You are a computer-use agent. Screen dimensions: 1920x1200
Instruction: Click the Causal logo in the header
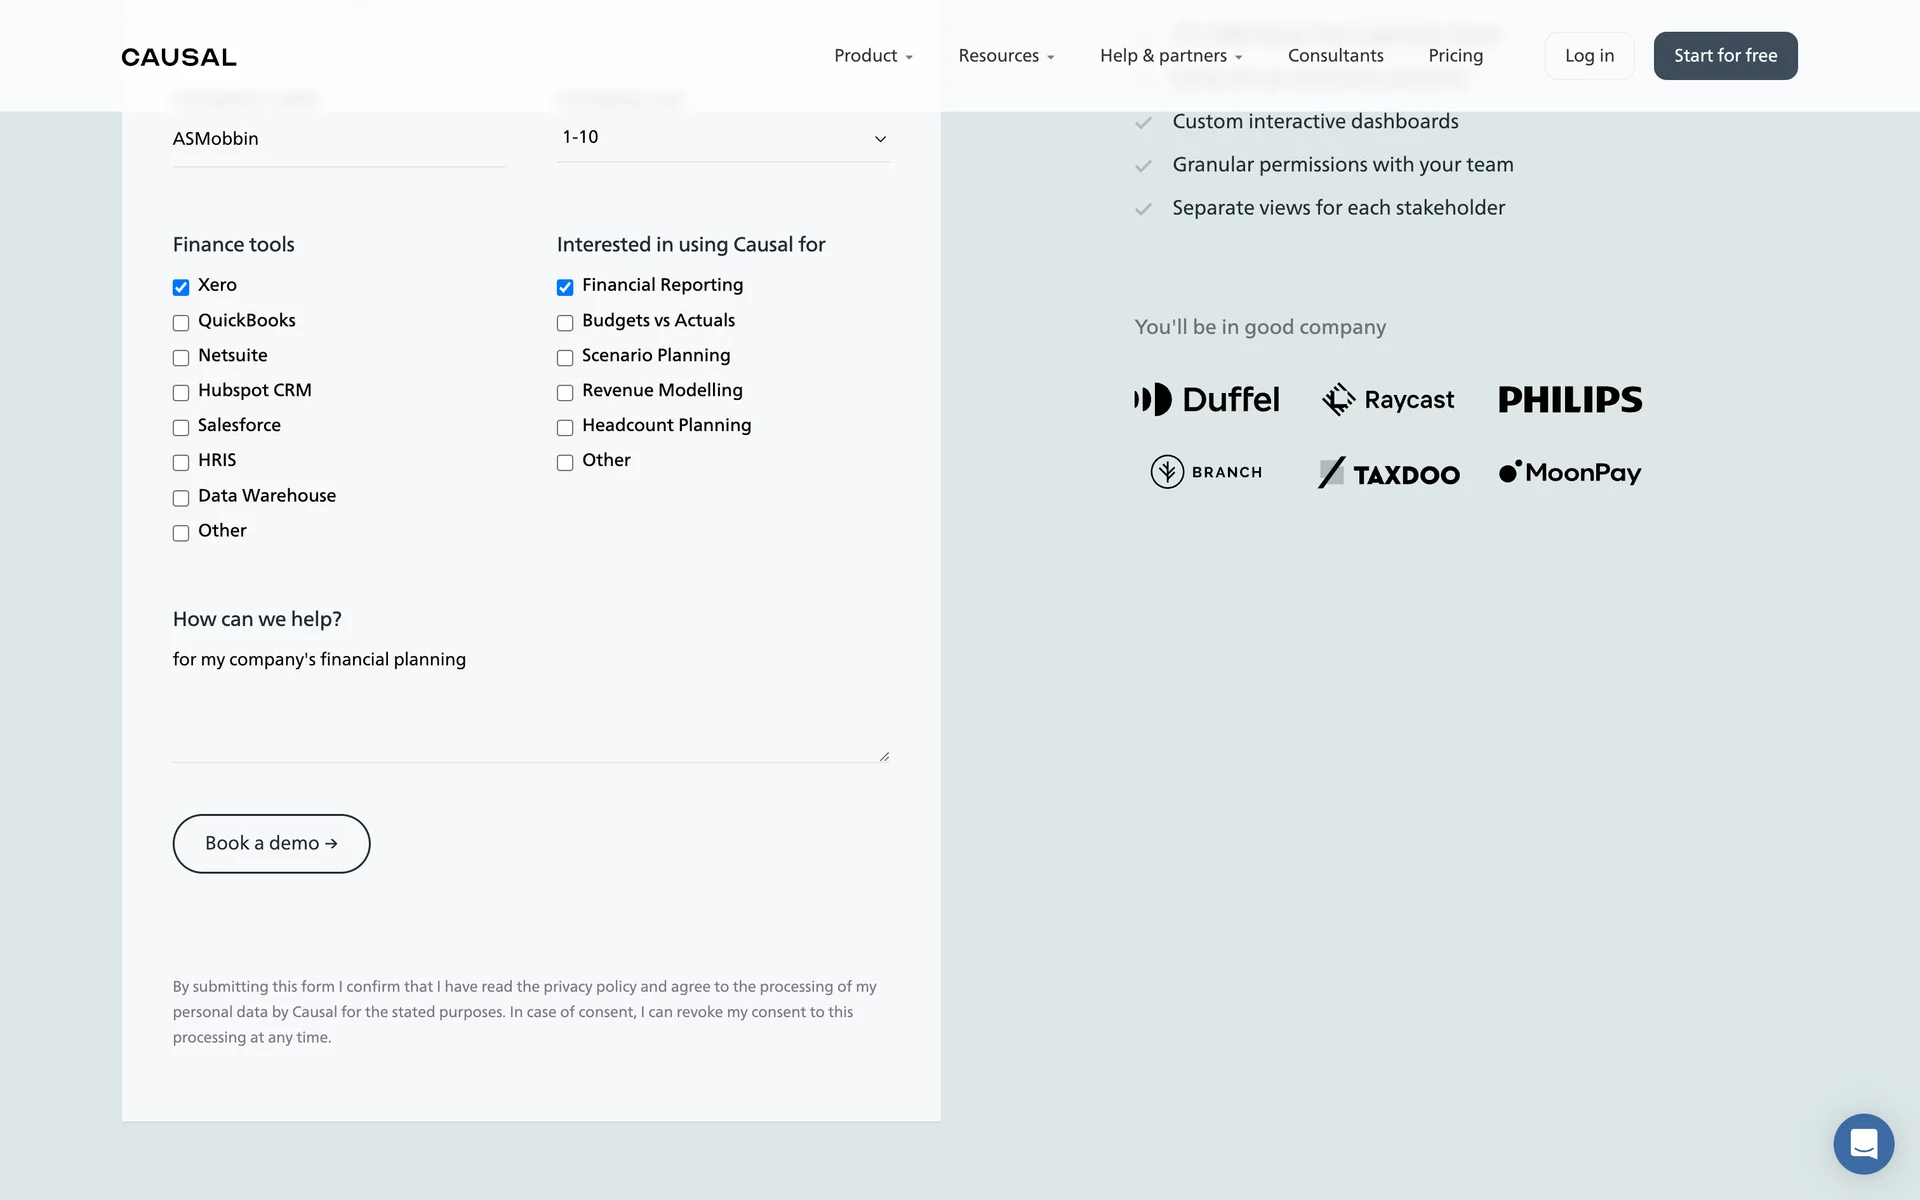179,57
